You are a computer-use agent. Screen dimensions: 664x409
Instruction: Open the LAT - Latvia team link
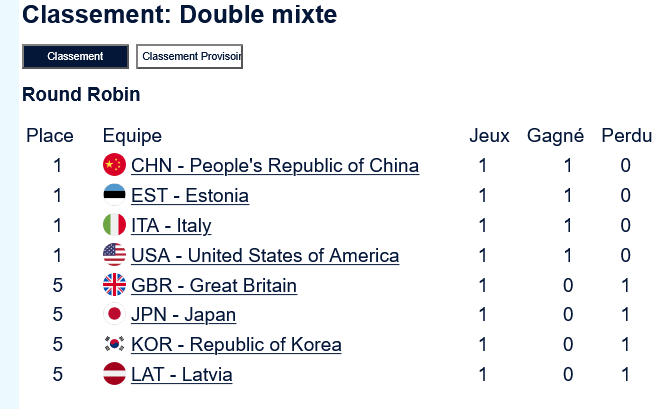pos(182,375)
